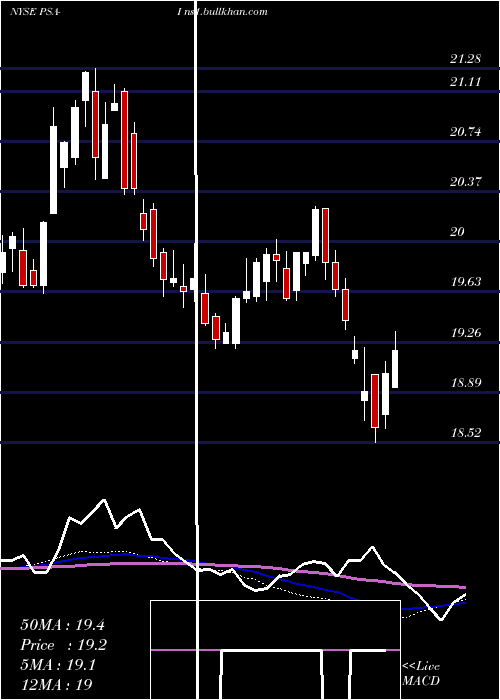Click the 18.52 price level label

465,433
